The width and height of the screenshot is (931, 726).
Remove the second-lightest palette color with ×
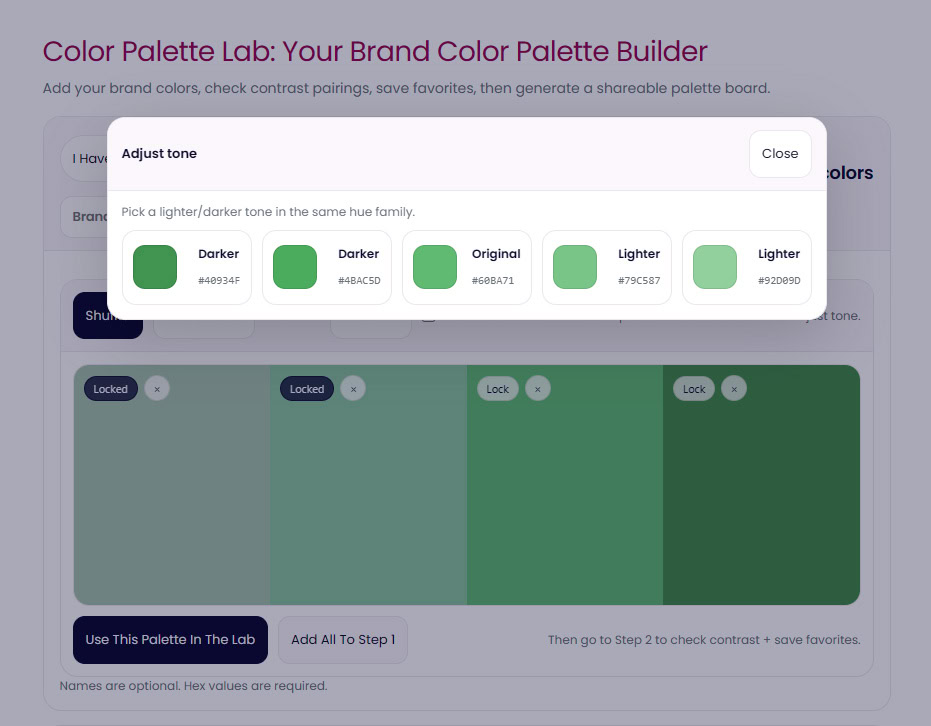(353, 389)
